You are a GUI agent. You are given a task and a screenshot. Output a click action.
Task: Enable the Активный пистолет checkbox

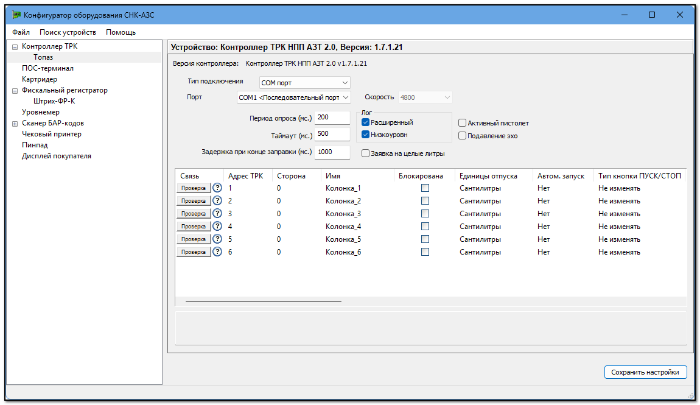tap(462, 123)
